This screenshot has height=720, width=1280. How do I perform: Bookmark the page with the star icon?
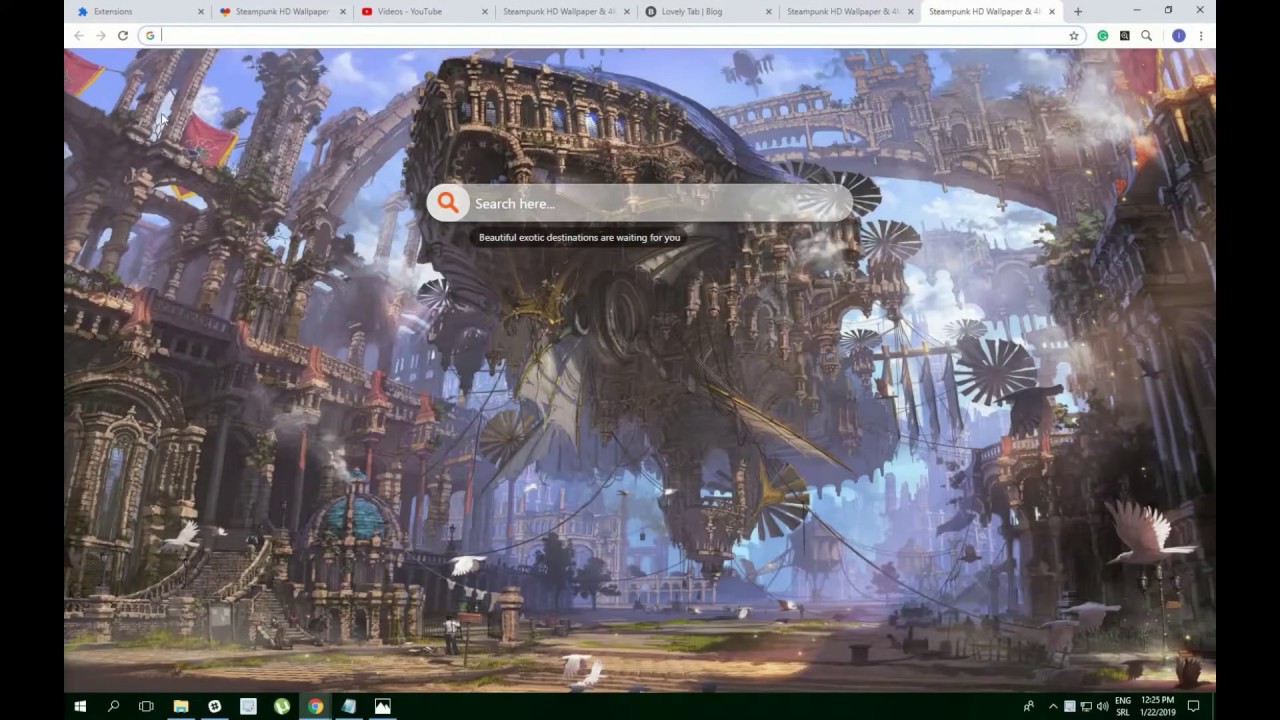point(1073,35)
